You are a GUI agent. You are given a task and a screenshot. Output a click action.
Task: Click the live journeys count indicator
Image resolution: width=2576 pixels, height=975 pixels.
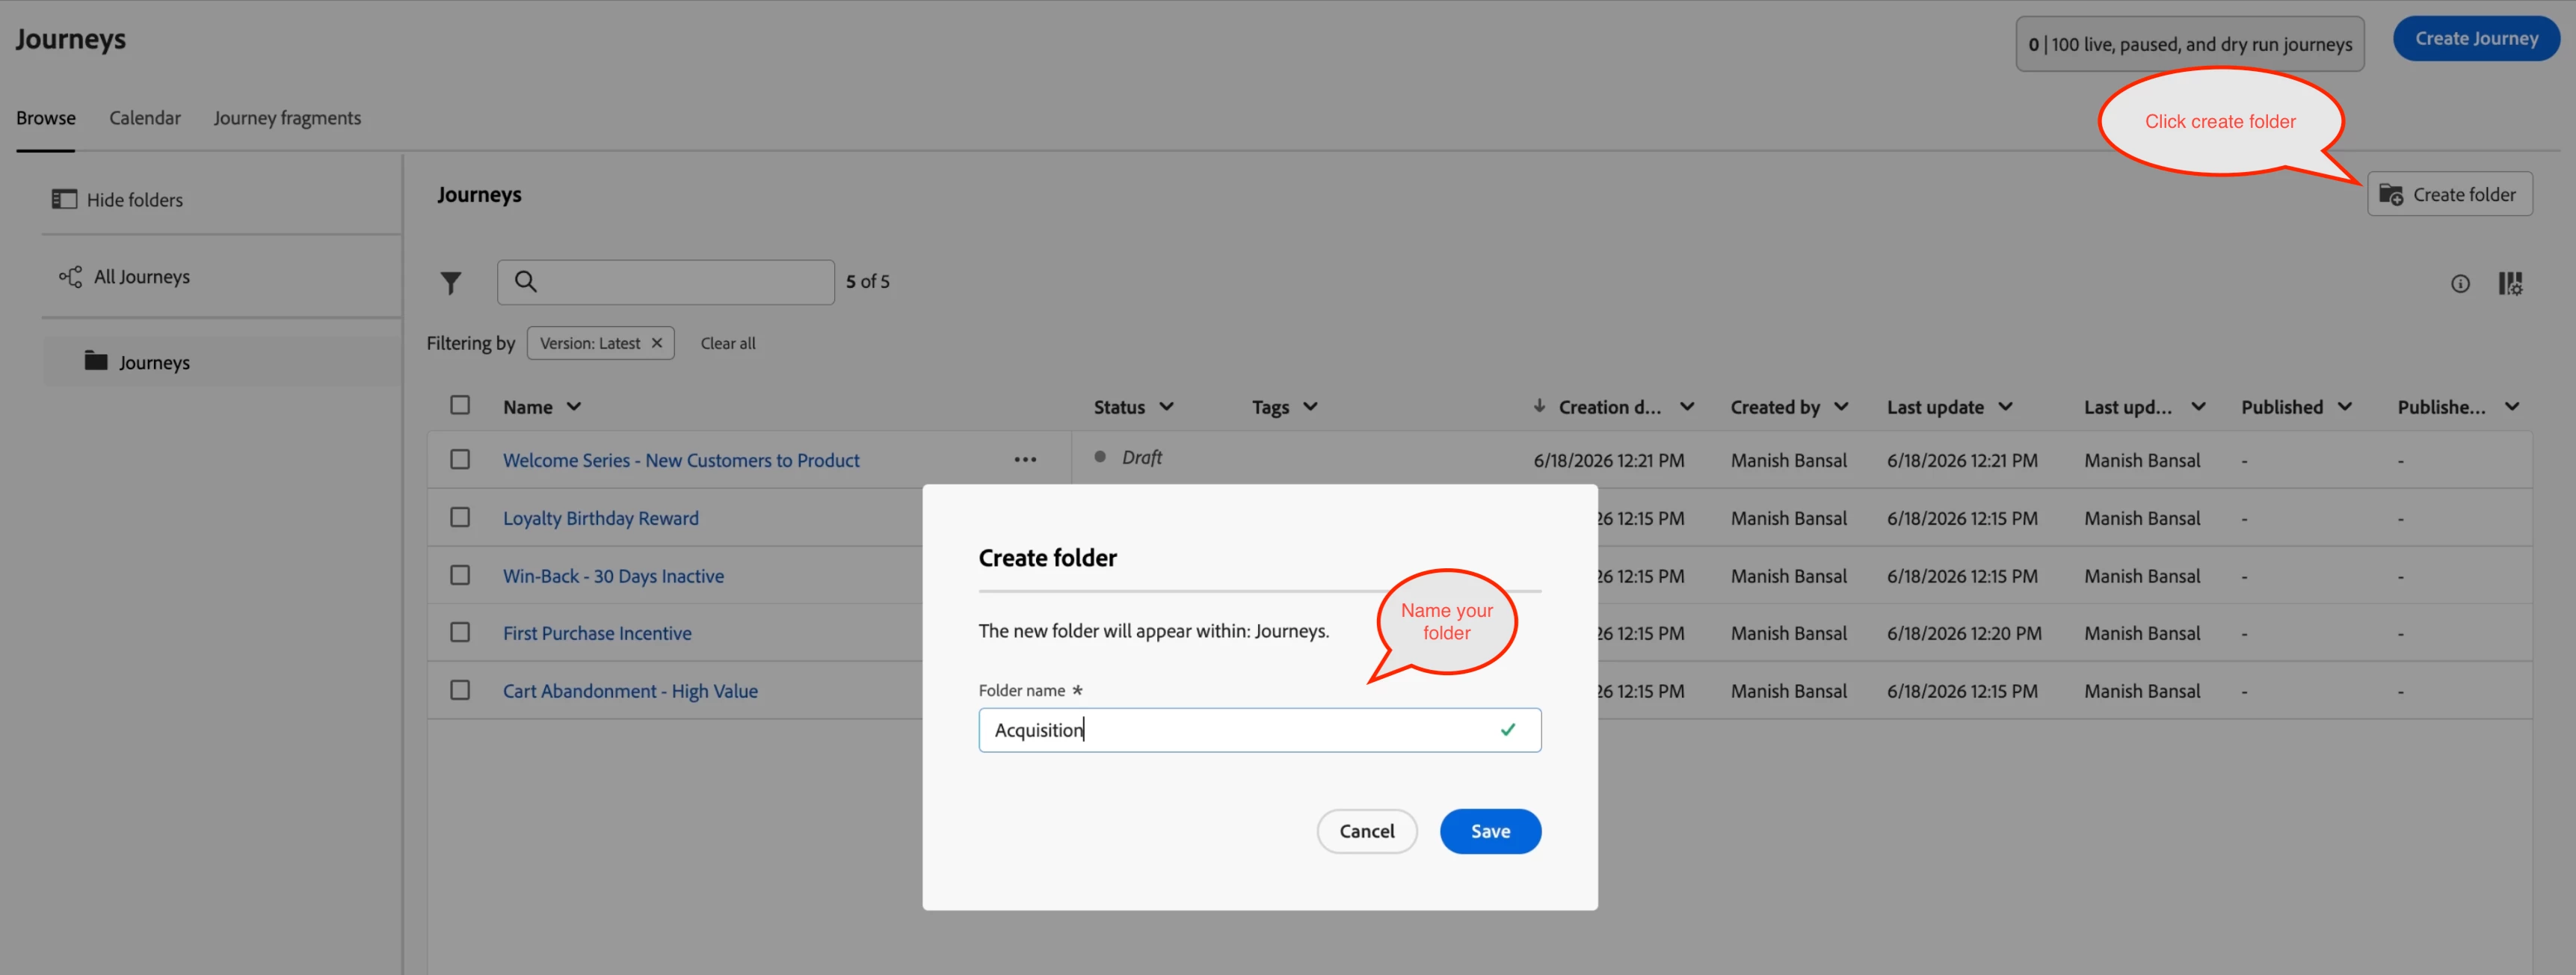(2190, 44)
